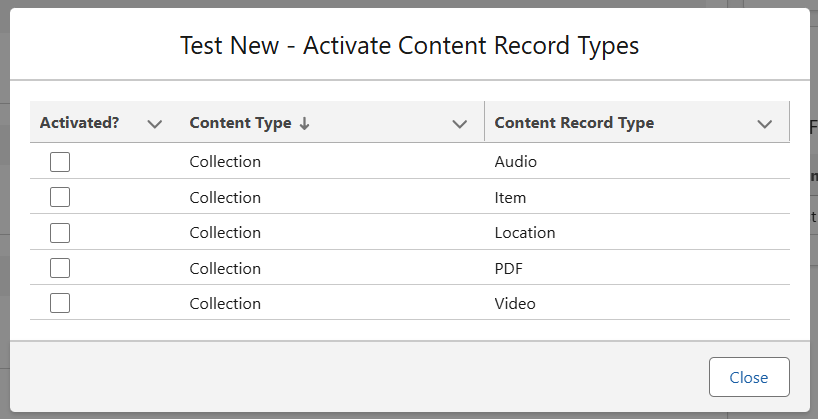Tick the Video row Activated checkbox
The width and height of the screenshot is (818, 419).
click(60, 303)
